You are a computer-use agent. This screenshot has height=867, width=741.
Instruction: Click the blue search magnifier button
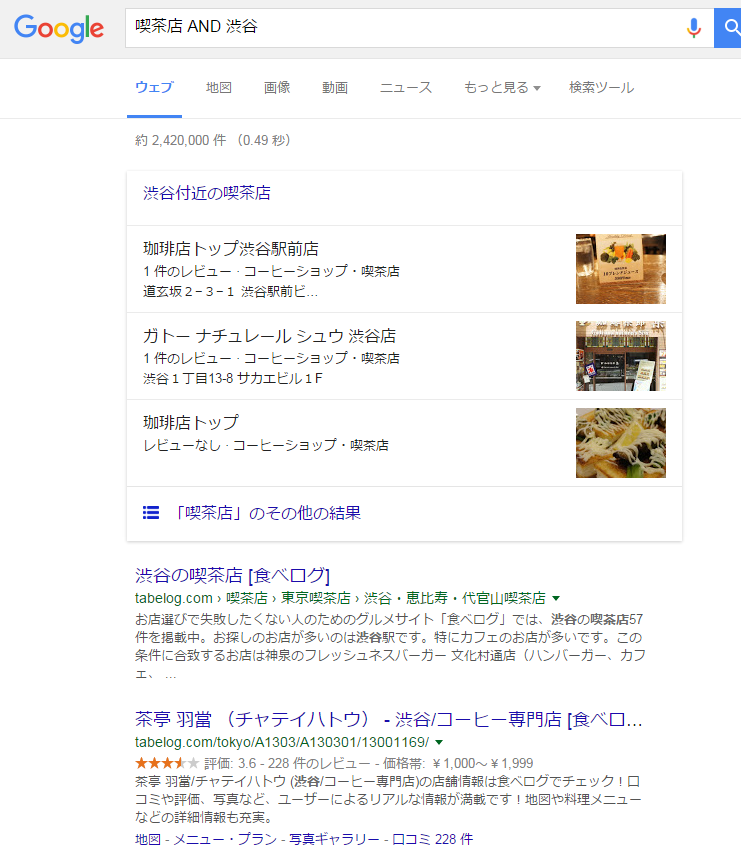point(728,28)
